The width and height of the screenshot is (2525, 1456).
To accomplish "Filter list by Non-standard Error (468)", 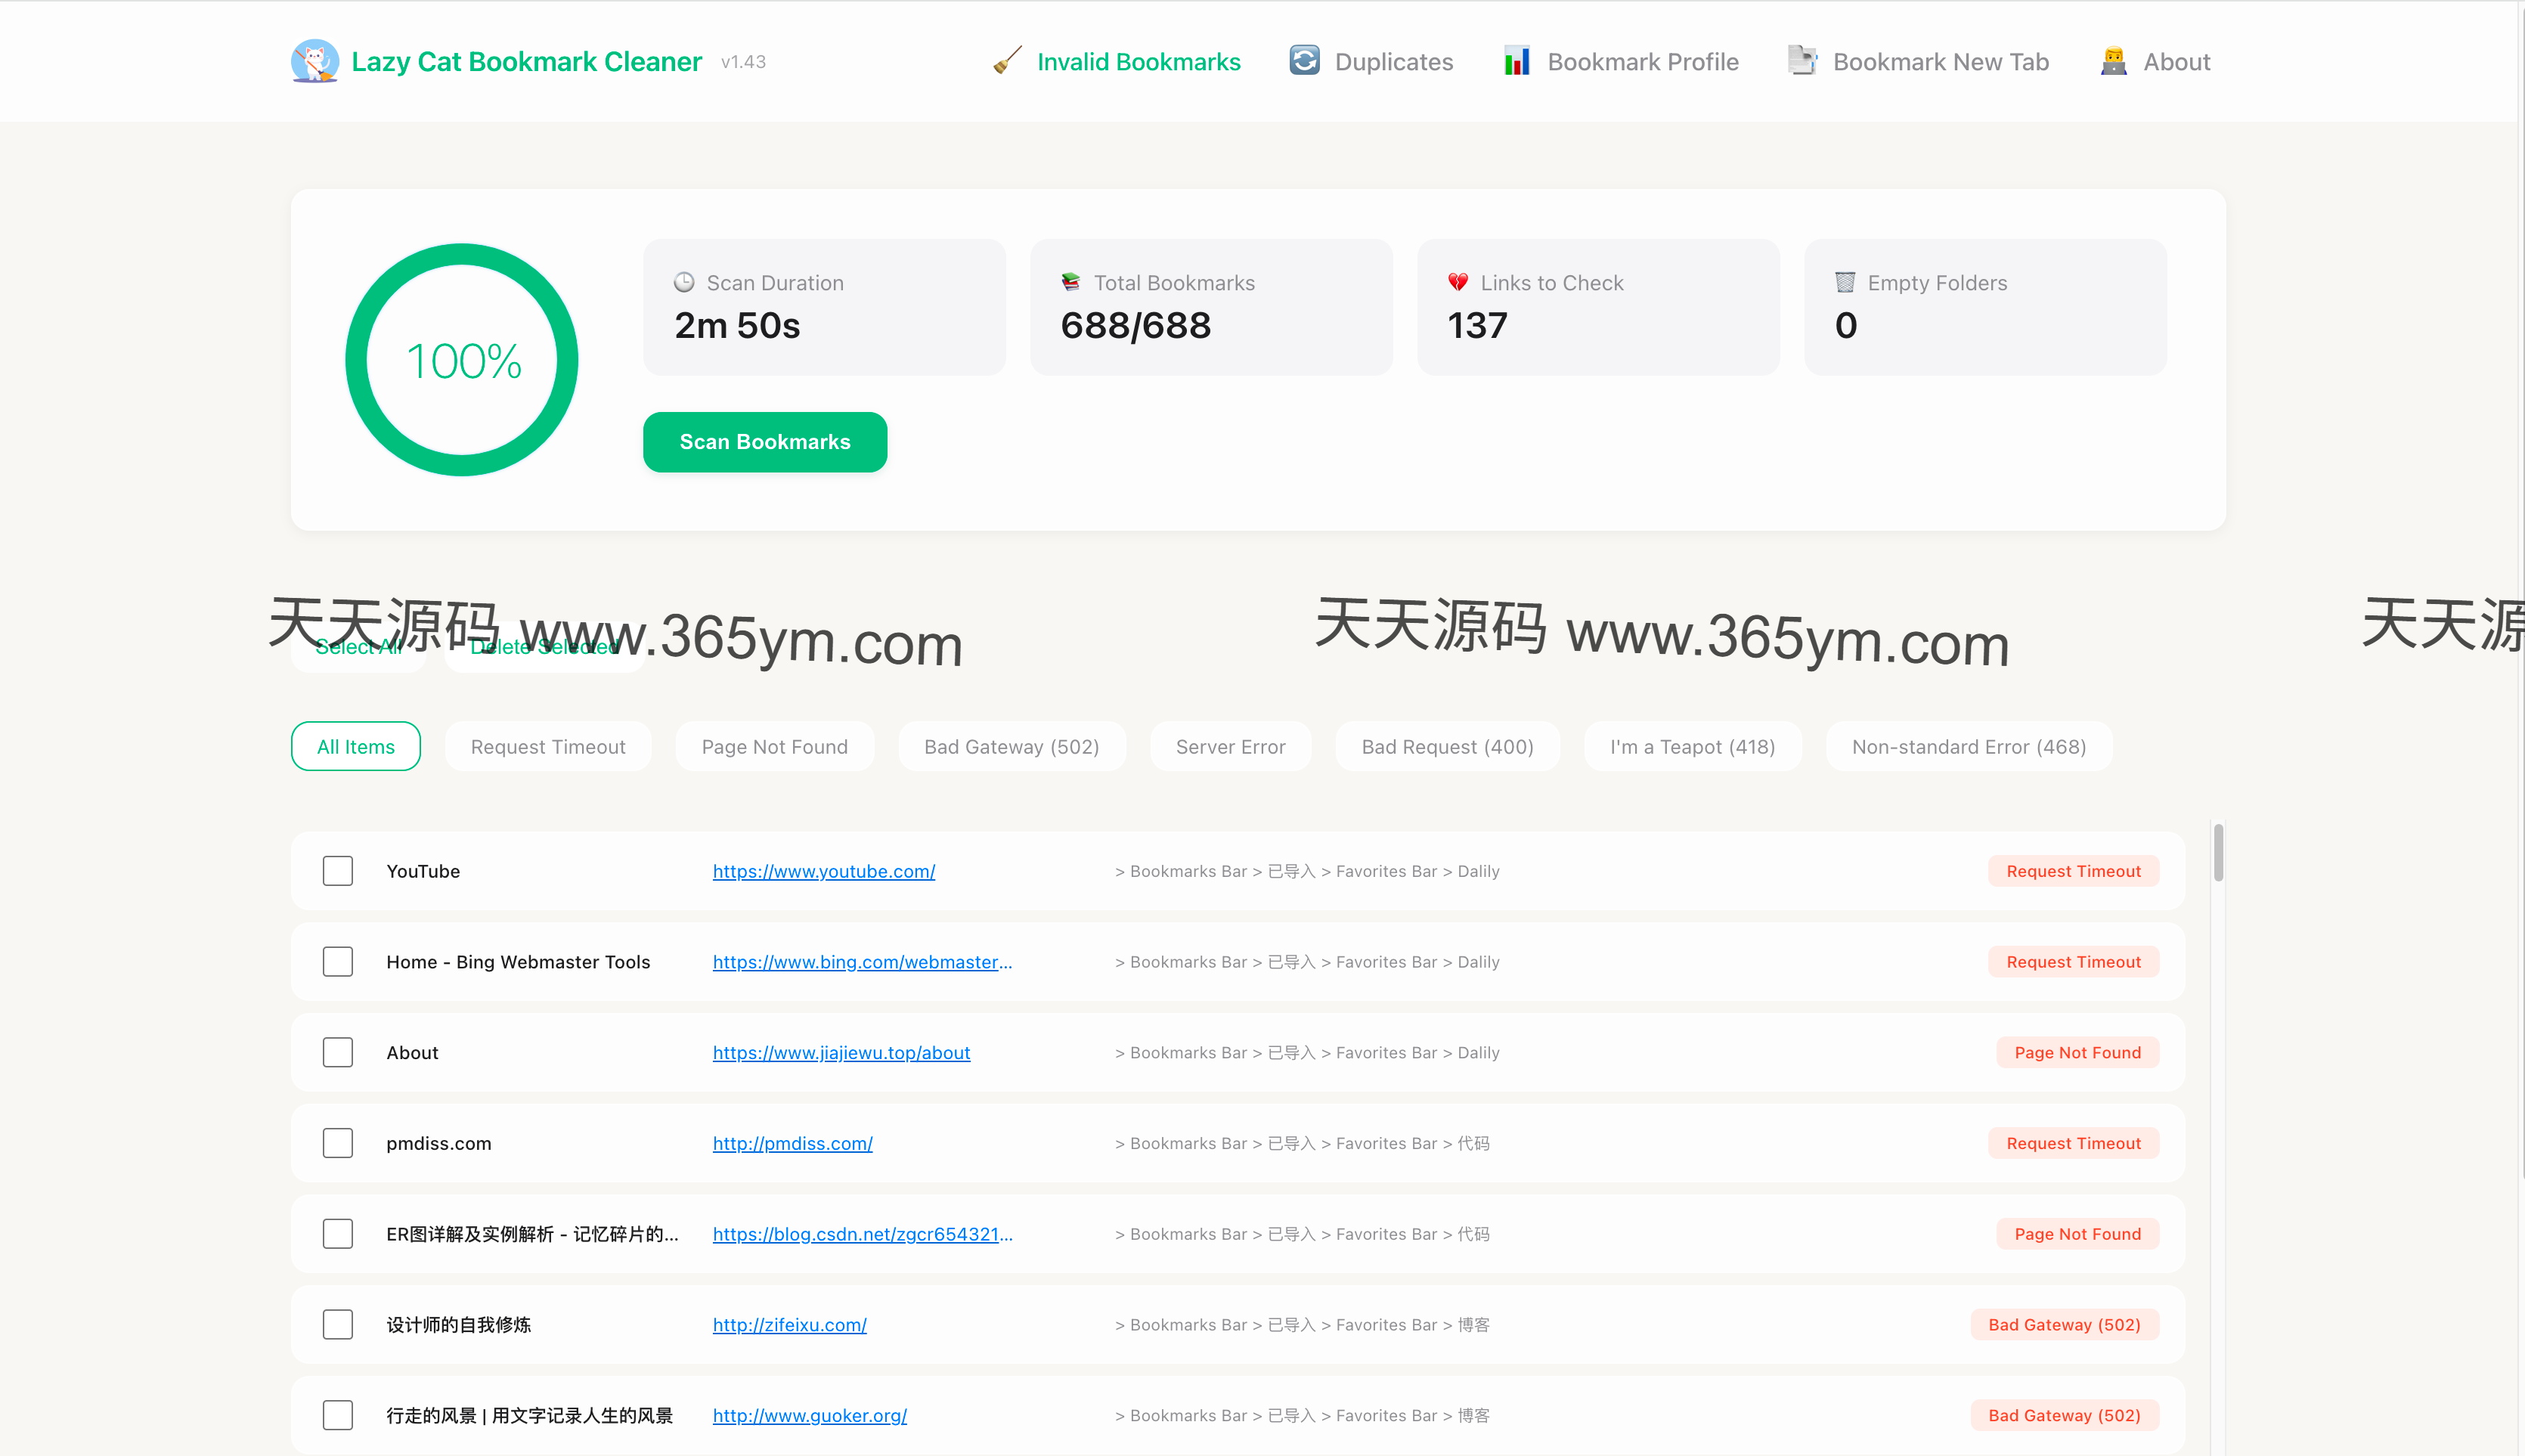I will (x=1968, y=746).
